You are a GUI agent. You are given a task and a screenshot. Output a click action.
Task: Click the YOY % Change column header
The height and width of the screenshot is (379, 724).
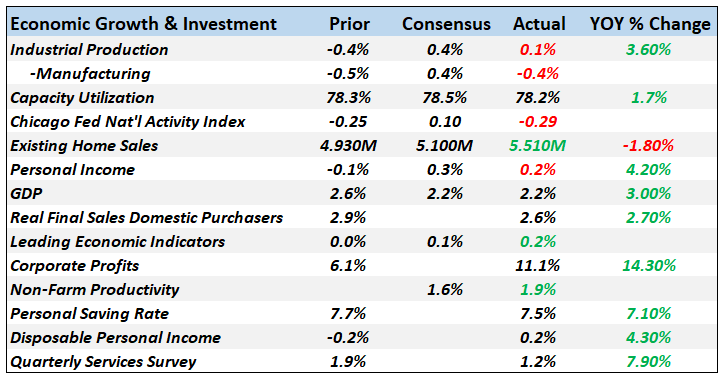(650, 24)
